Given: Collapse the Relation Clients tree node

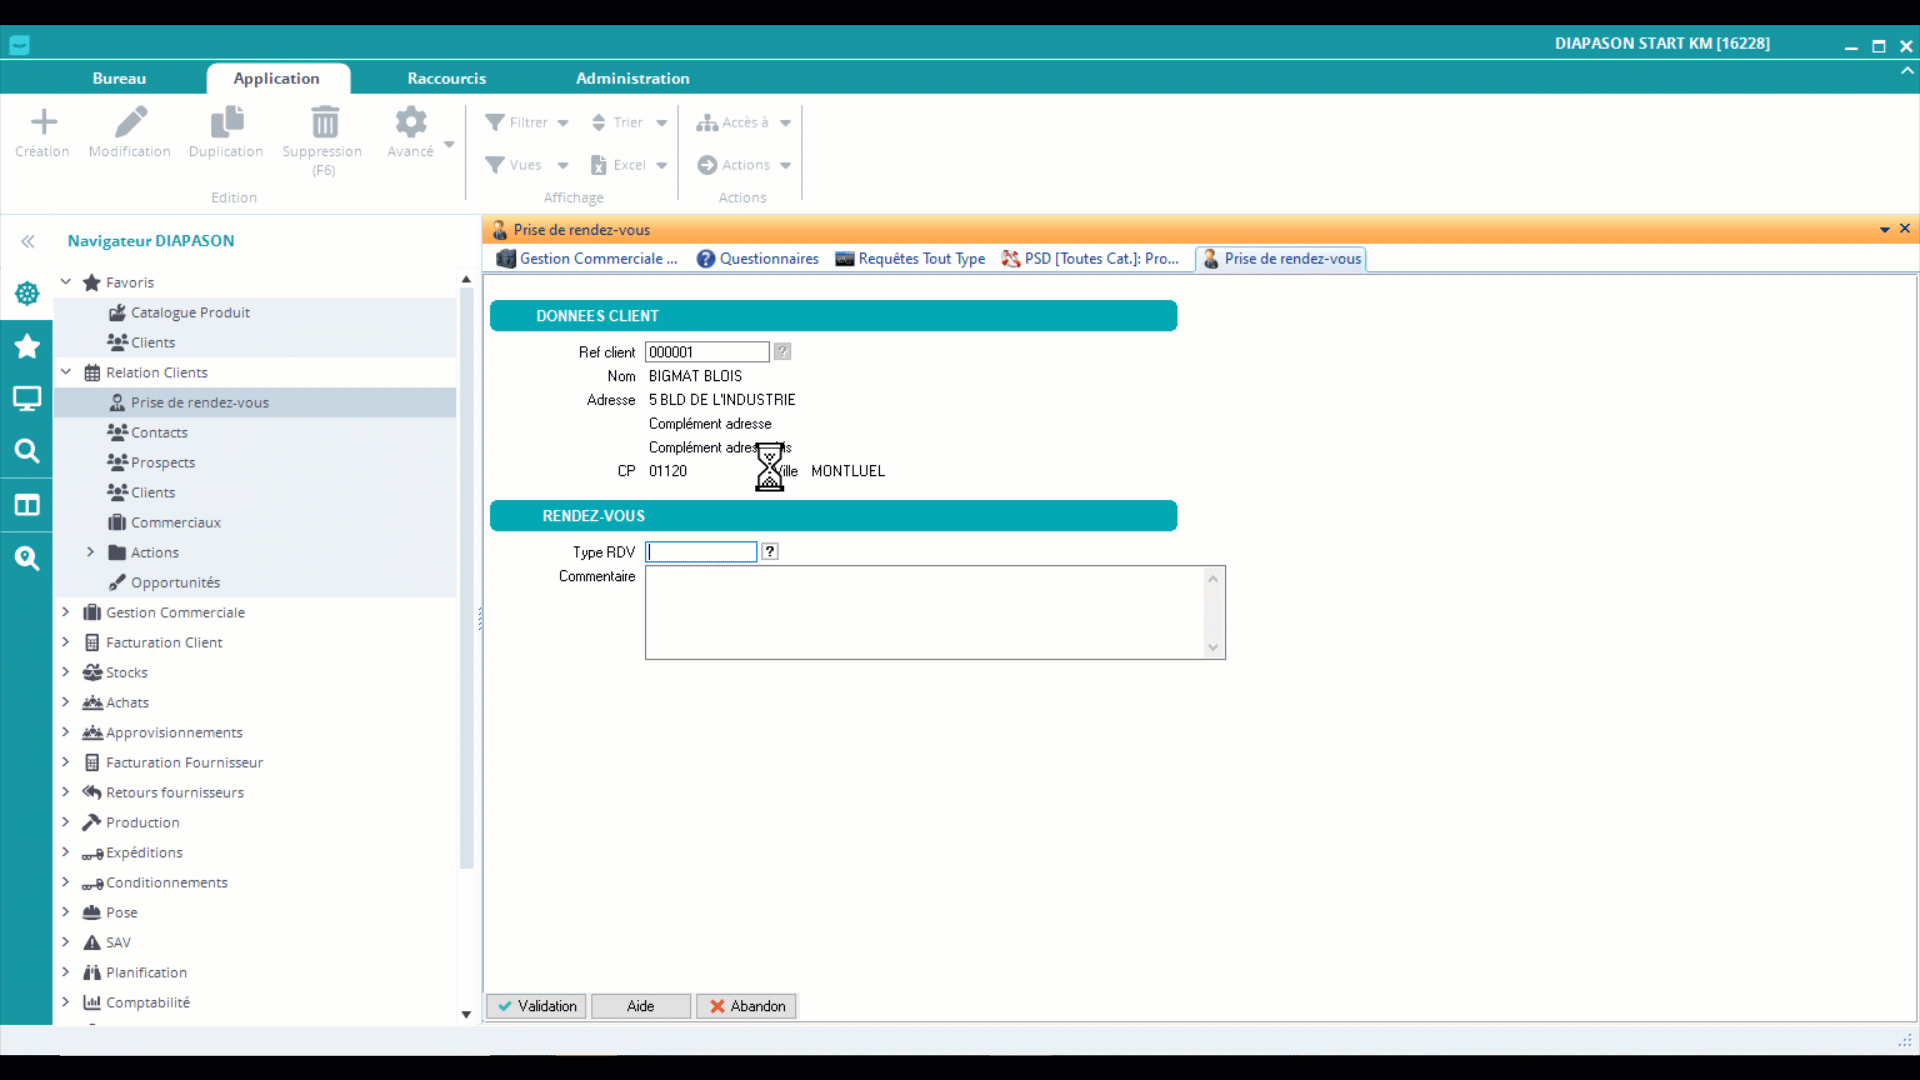Looking at the screenshot, I should (66, 372).
